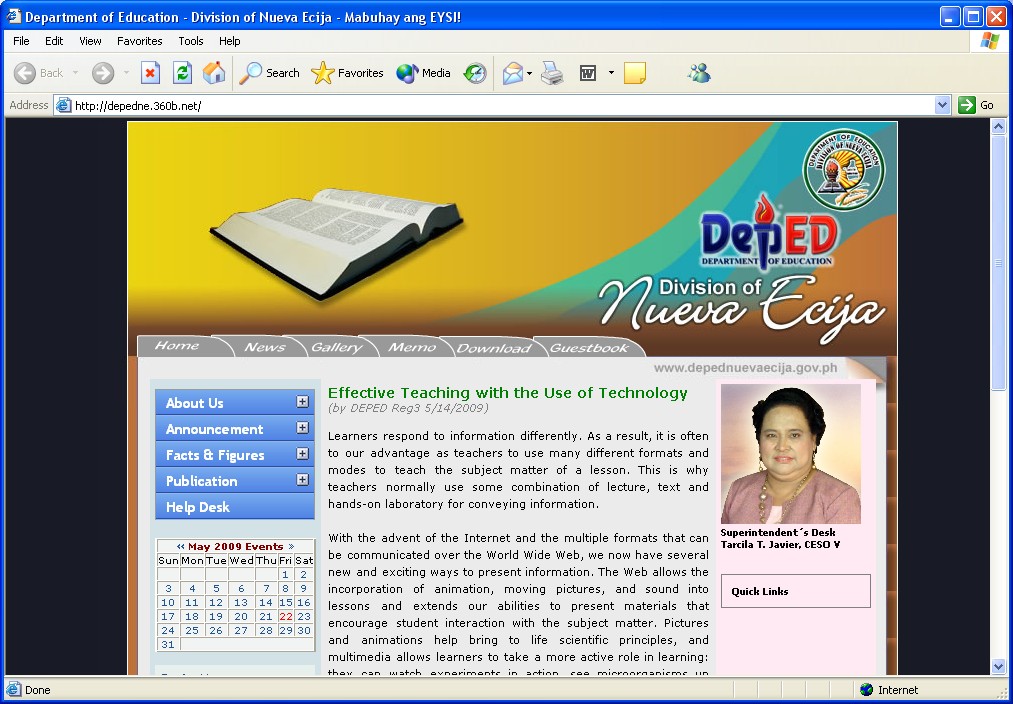
Task: Go to the Download tab
Action: coord(494,348)
